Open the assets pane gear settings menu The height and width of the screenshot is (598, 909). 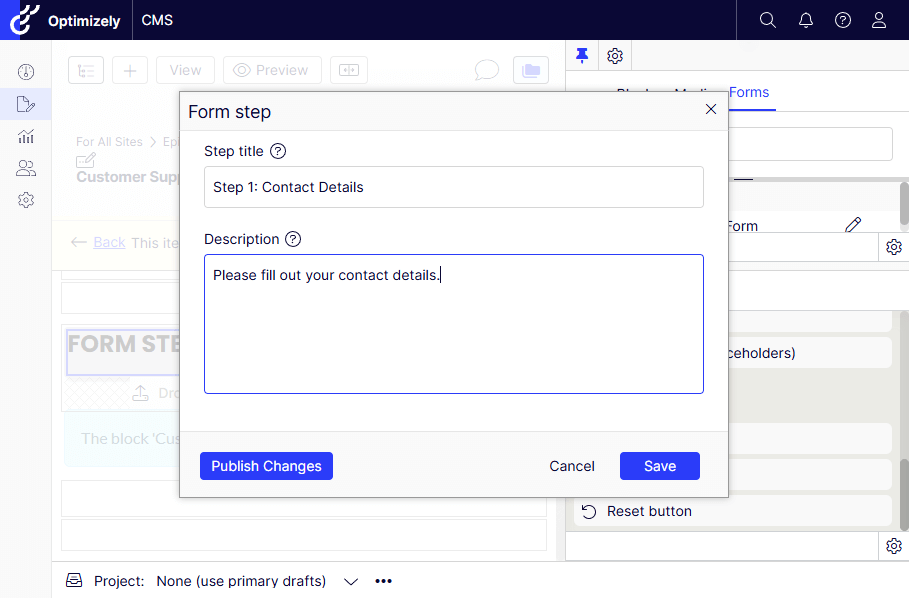tap(615, 56)
